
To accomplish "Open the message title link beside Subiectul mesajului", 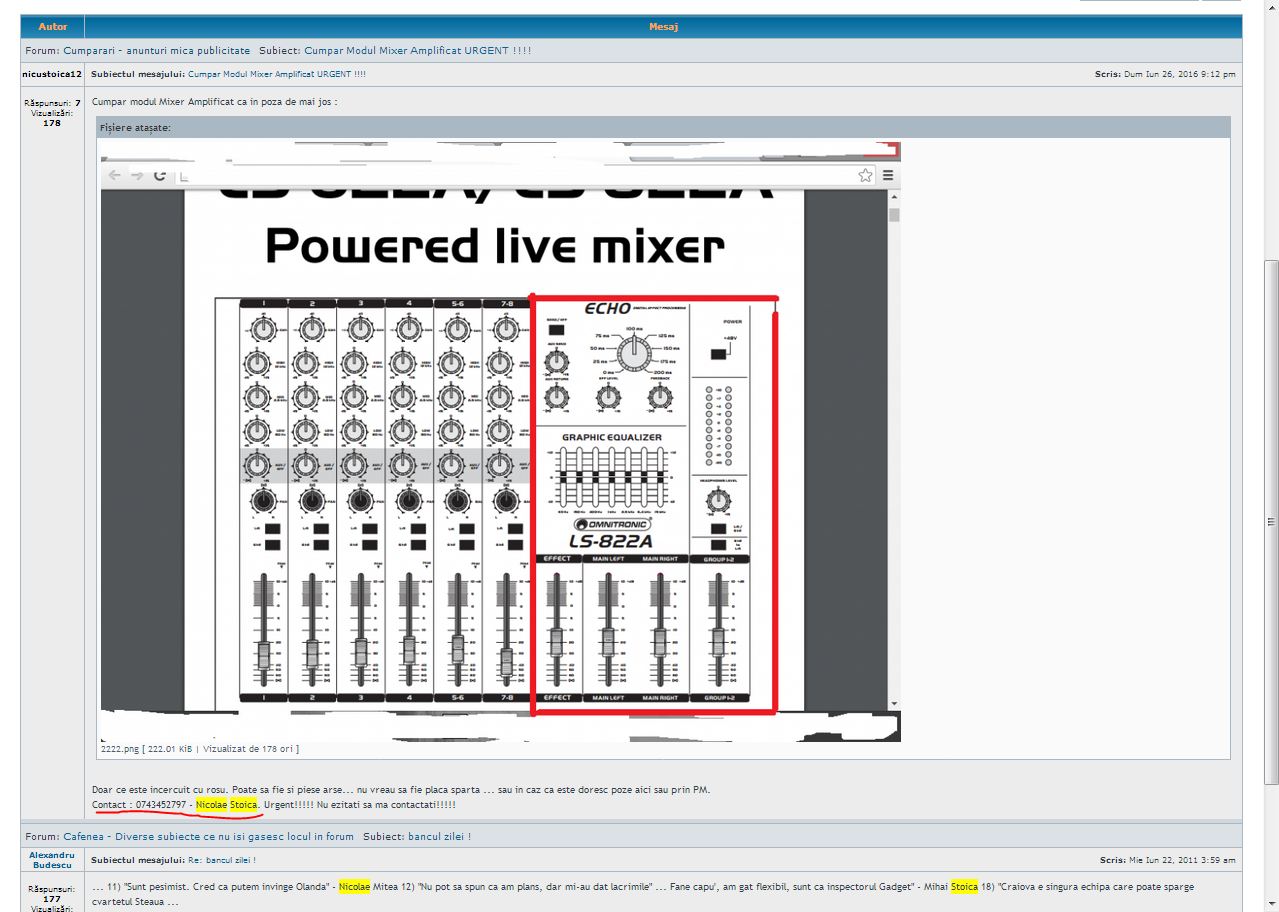I will tap(277, 74).
